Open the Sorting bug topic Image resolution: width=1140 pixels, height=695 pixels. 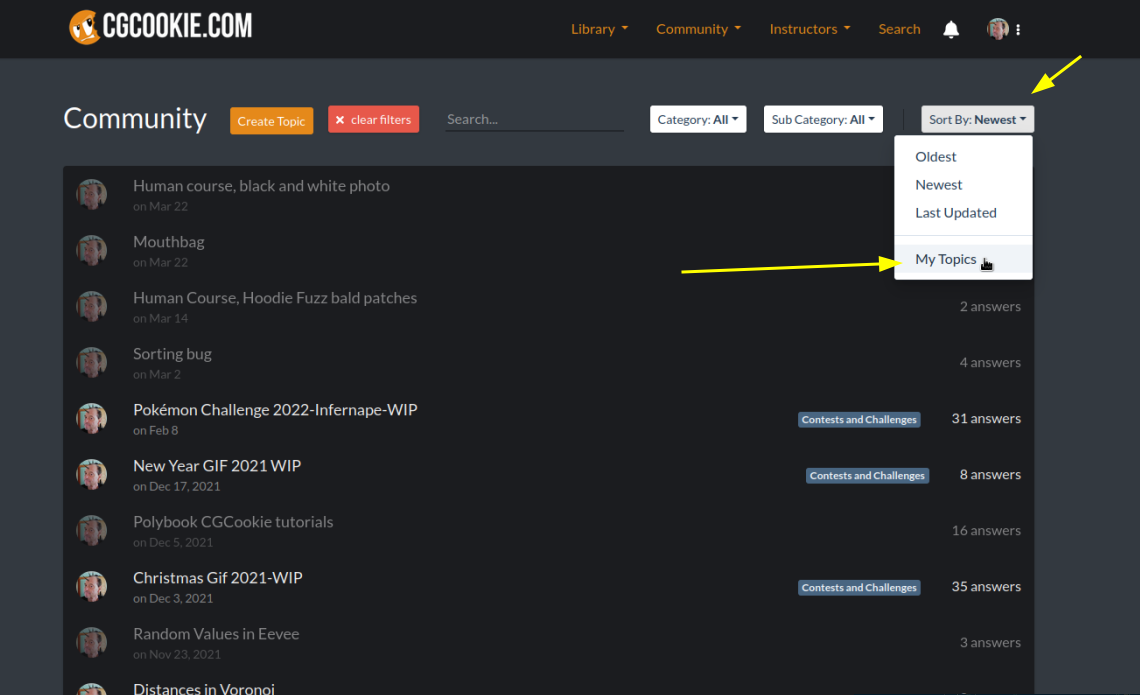coord(172,353)
